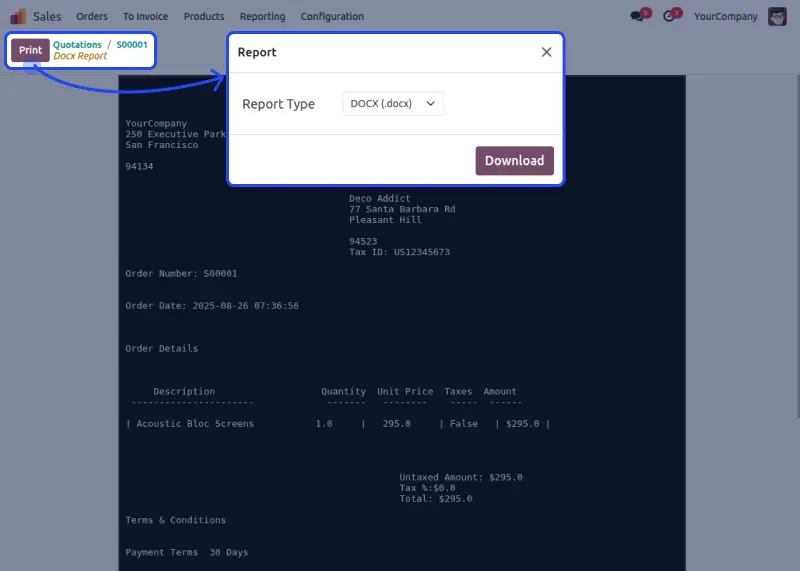The width and height of the screenshot is (800, 571).
Task: Open the user avatar menu
Action: coord(777,16)
